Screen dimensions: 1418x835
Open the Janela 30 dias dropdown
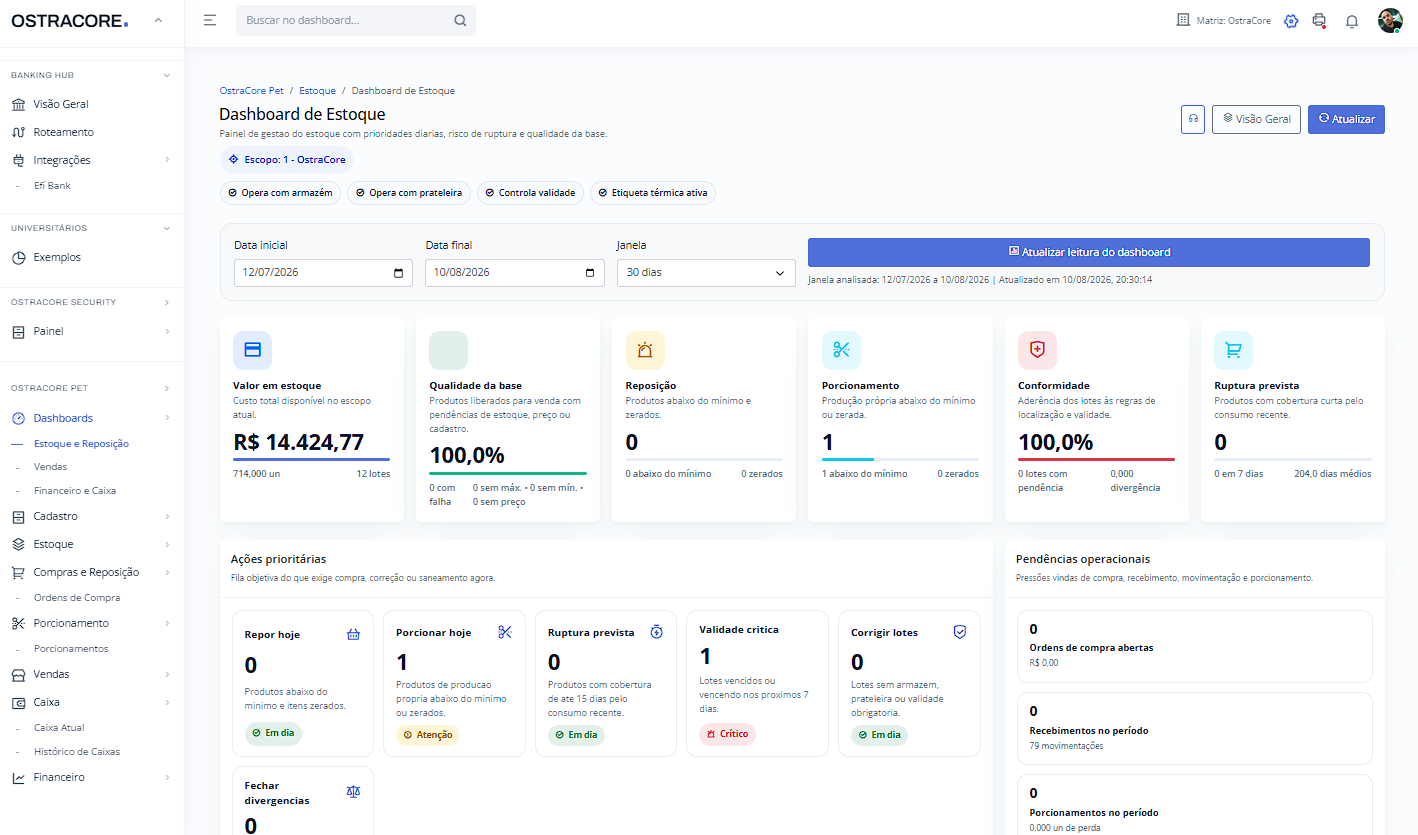point(706,273)
